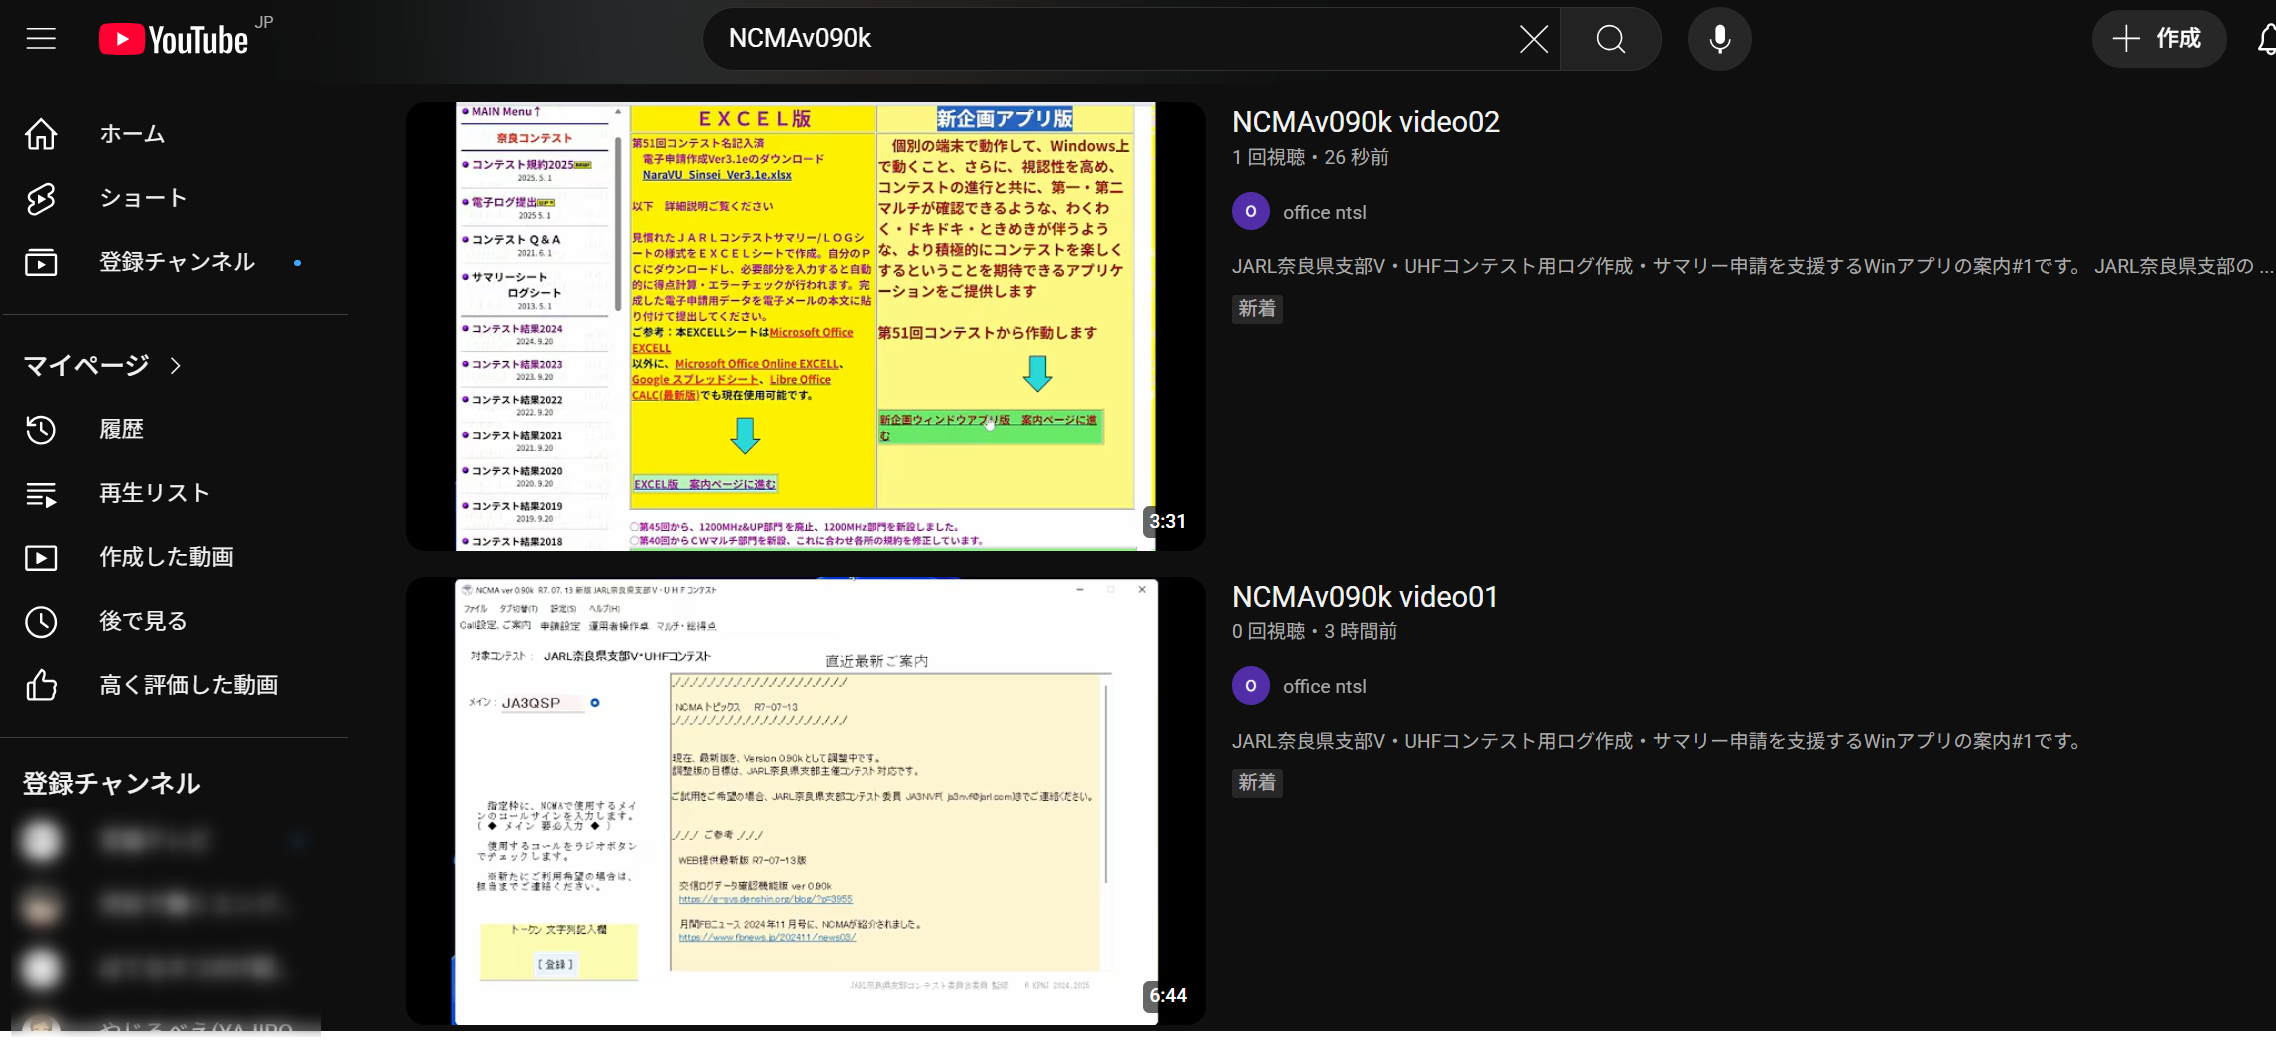Click the 6:44 duration badge
The width and height of the screenshot is (2276, 1042).
tap(1167, 995)
